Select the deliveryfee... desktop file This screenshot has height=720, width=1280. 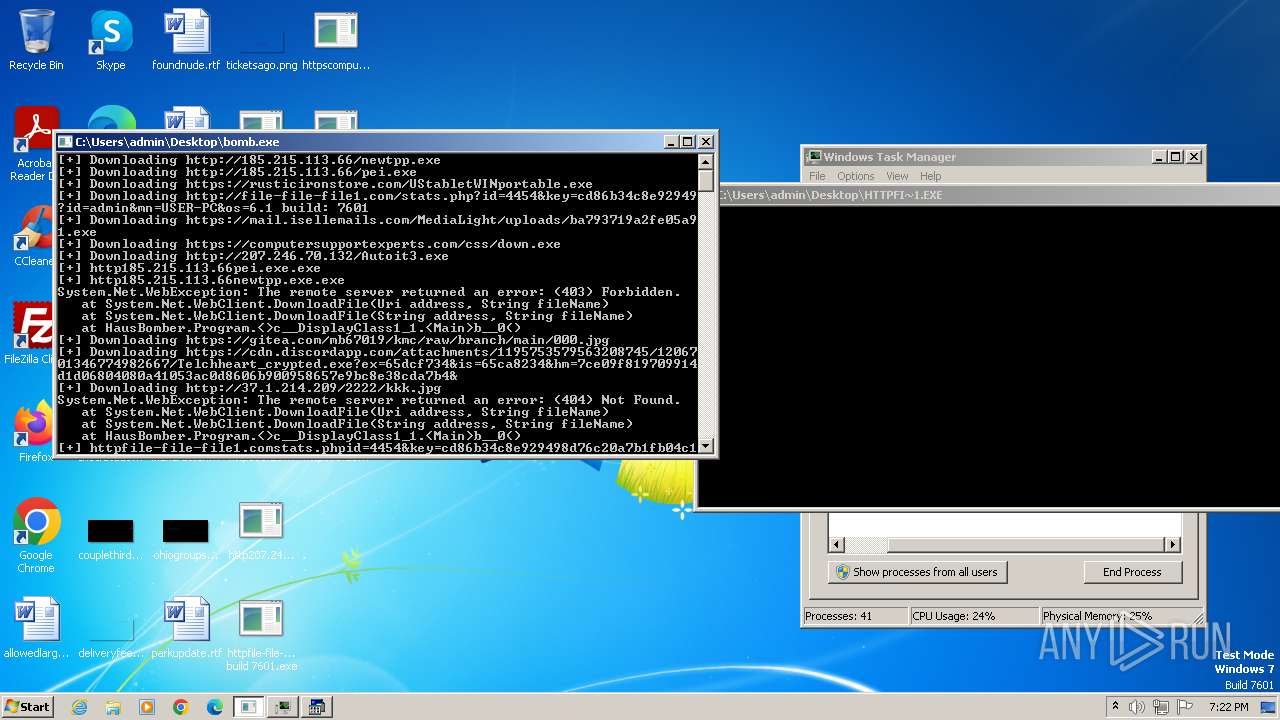coord(110,636)
